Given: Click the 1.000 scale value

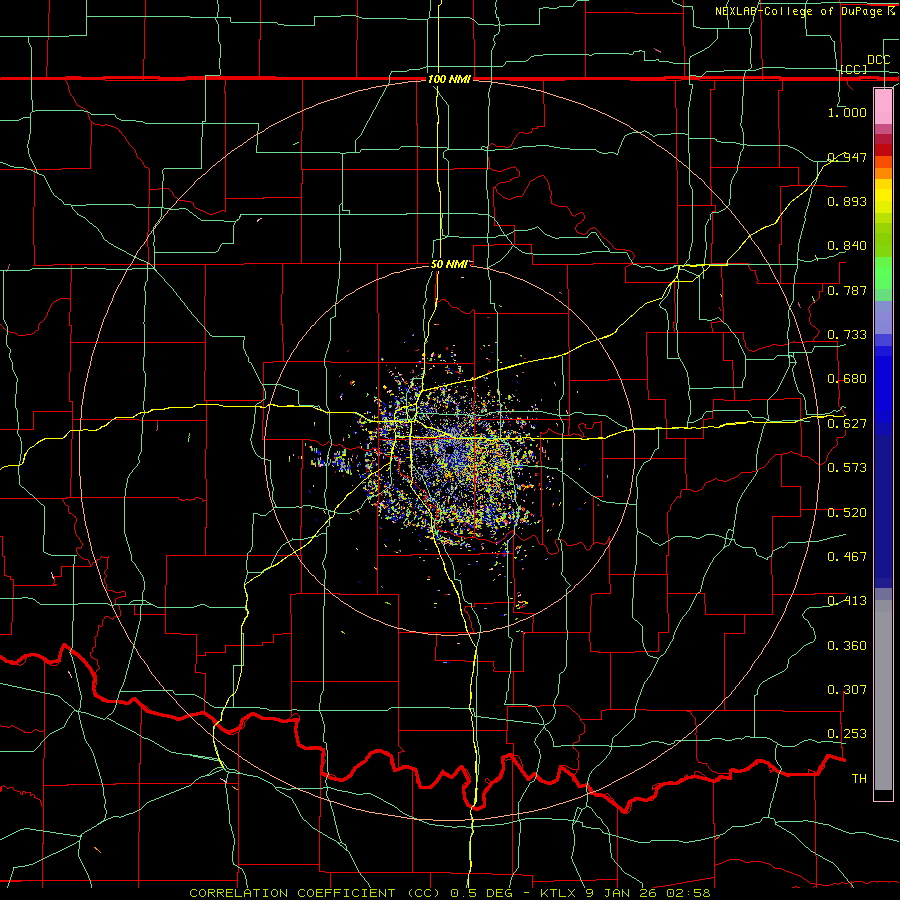Looking at the screenshot, I should [847, 112].
